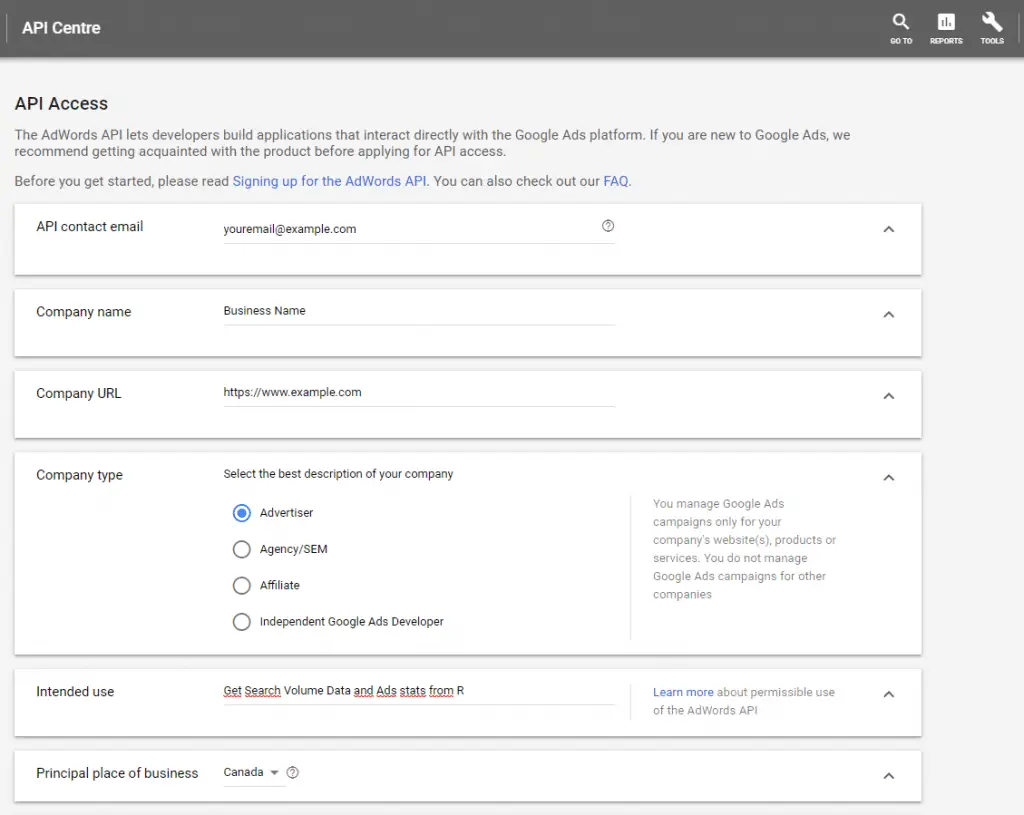The width and height of the screenshot is (1024, 815).
Task: Open Signing up for the AdWords API link
Action: coord(329,181)
